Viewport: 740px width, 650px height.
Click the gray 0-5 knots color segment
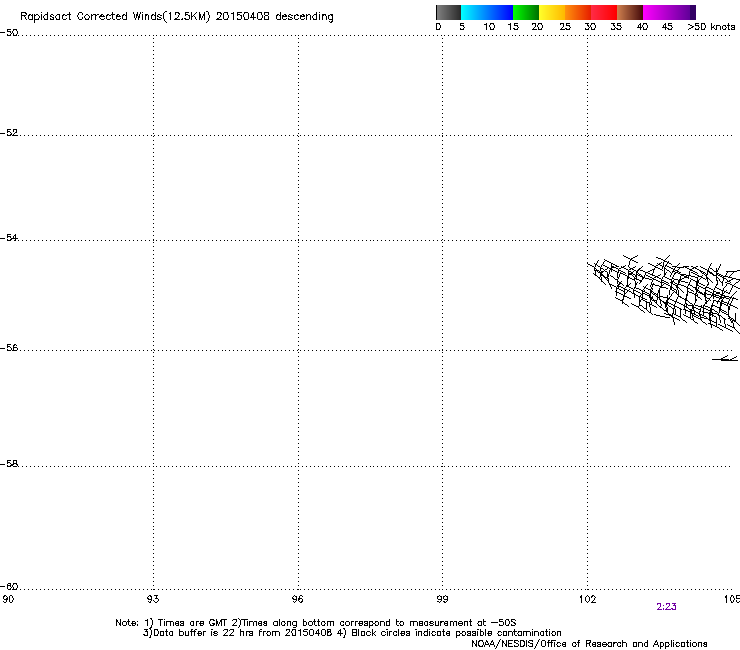[448, 12]
